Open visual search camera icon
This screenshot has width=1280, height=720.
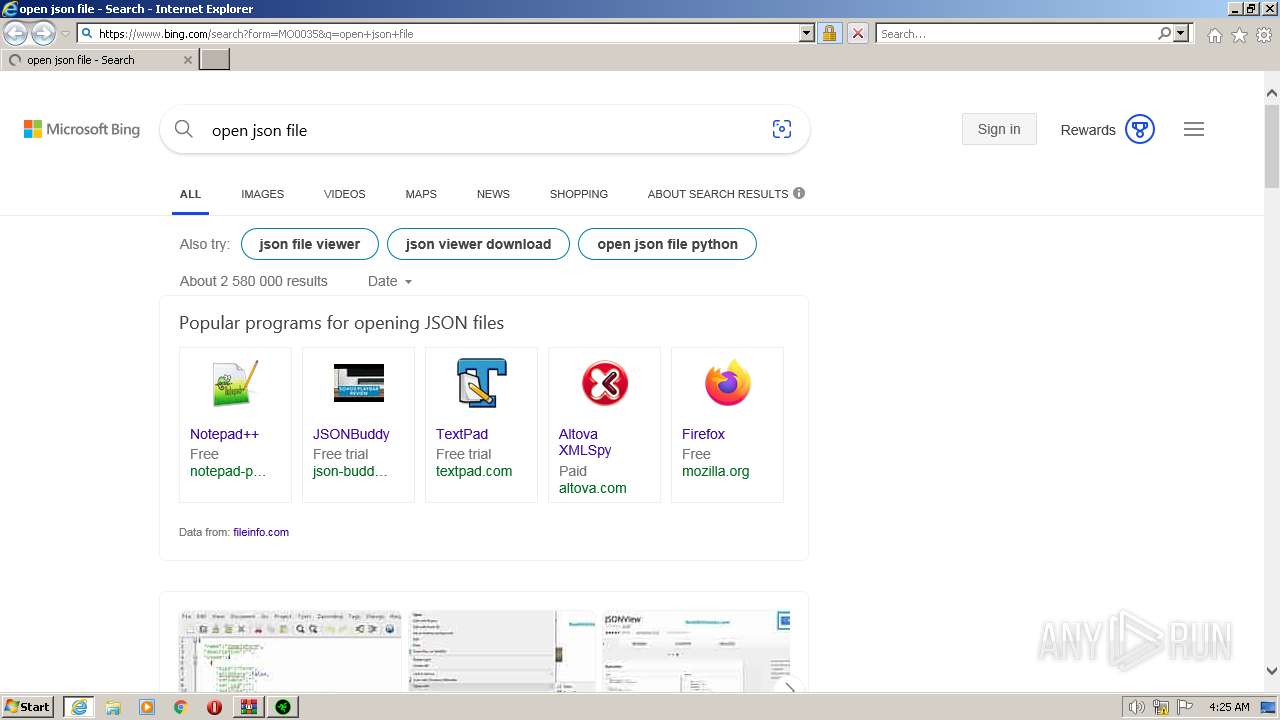point(782,129)
